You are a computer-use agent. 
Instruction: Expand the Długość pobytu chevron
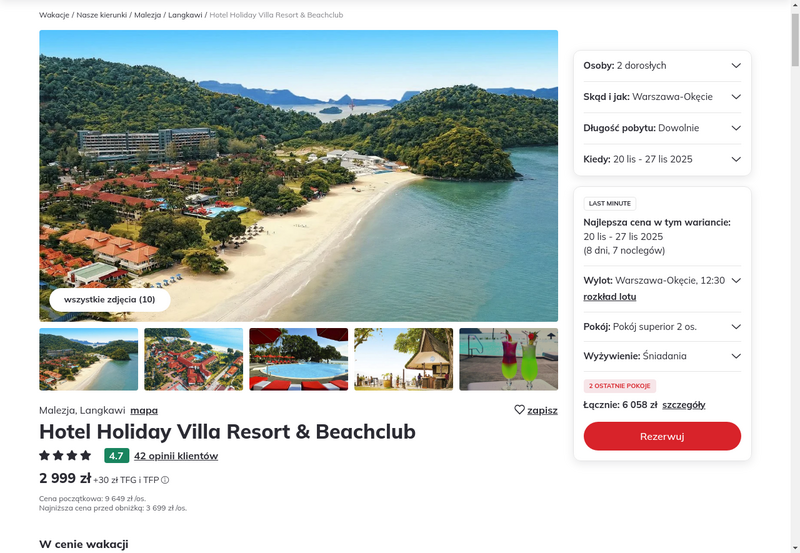point(736,128)
